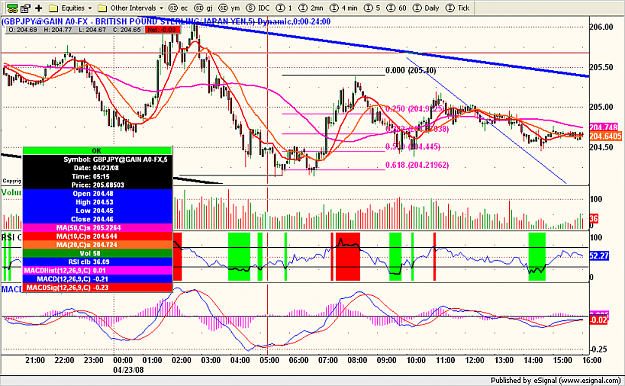Click the MA(50,C) row in data window

click(x=97, y=228)
